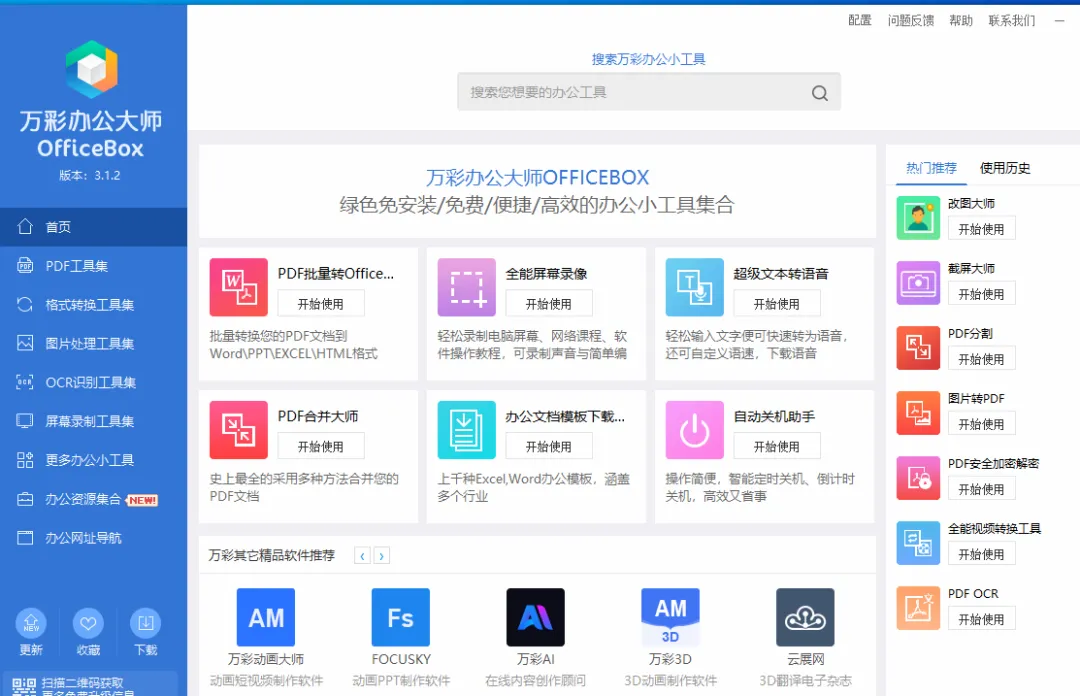Click the QR code icon at bottom

pyautogui.click(x=24, y=687)
